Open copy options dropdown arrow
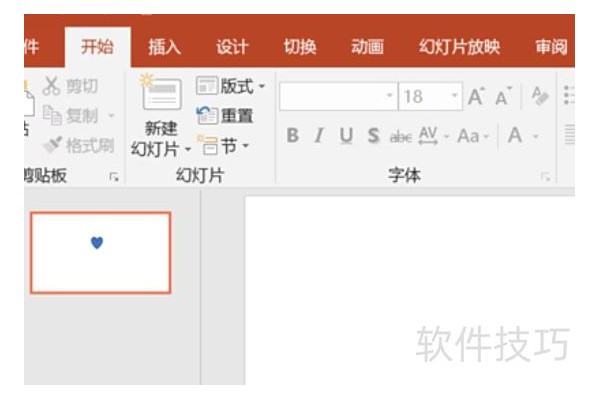Screen dimensions: 600x400 pyautogui.click(x=111, y=115)
